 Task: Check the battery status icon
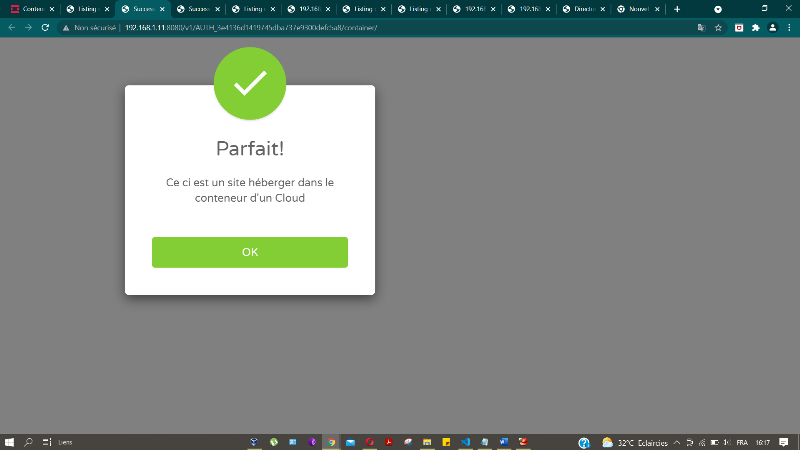point(715,442)
